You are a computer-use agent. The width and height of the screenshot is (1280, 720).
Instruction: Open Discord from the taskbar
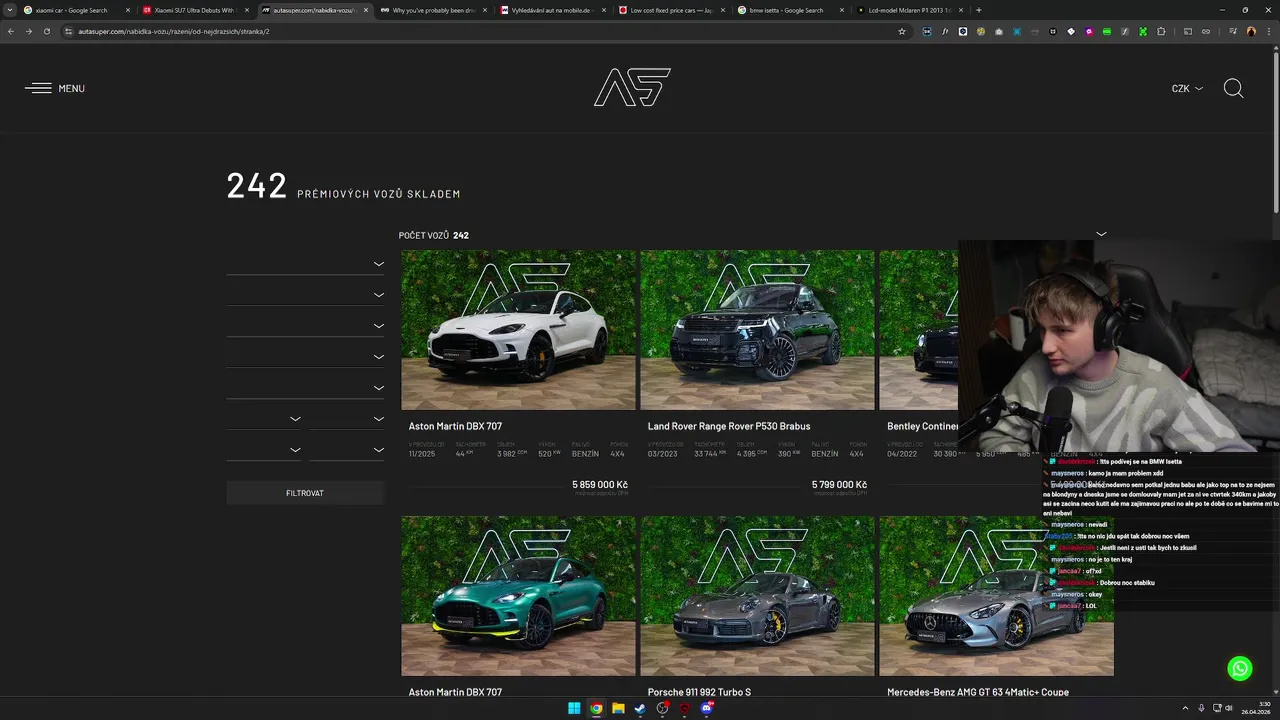point(707,708)
